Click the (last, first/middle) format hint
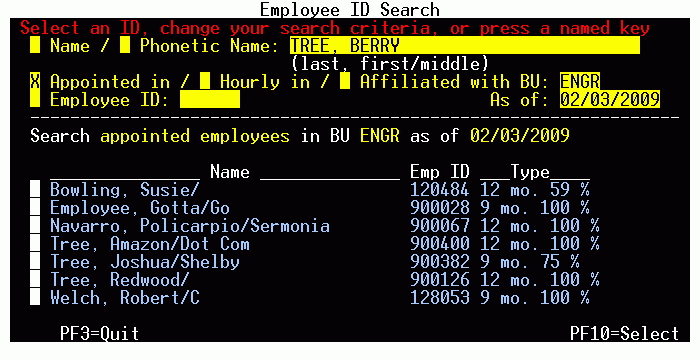Viewport: 700px width, 360px height. [x=390, y=63]
